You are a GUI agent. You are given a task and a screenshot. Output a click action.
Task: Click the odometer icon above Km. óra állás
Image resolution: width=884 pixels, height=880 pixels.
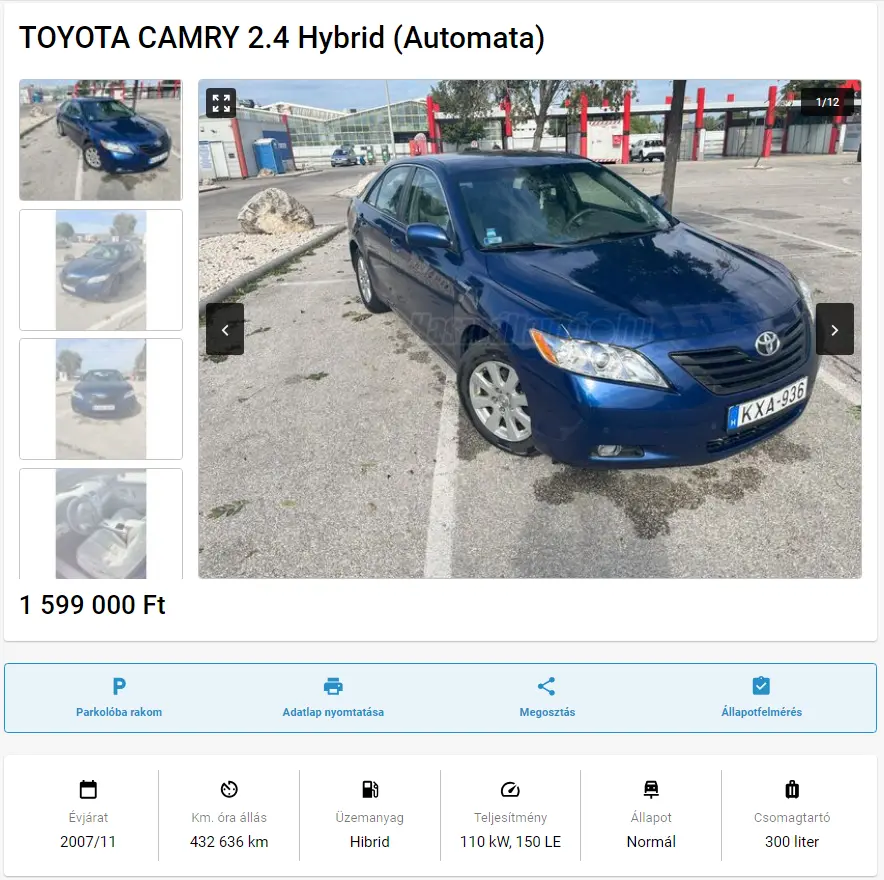point(229,789)
